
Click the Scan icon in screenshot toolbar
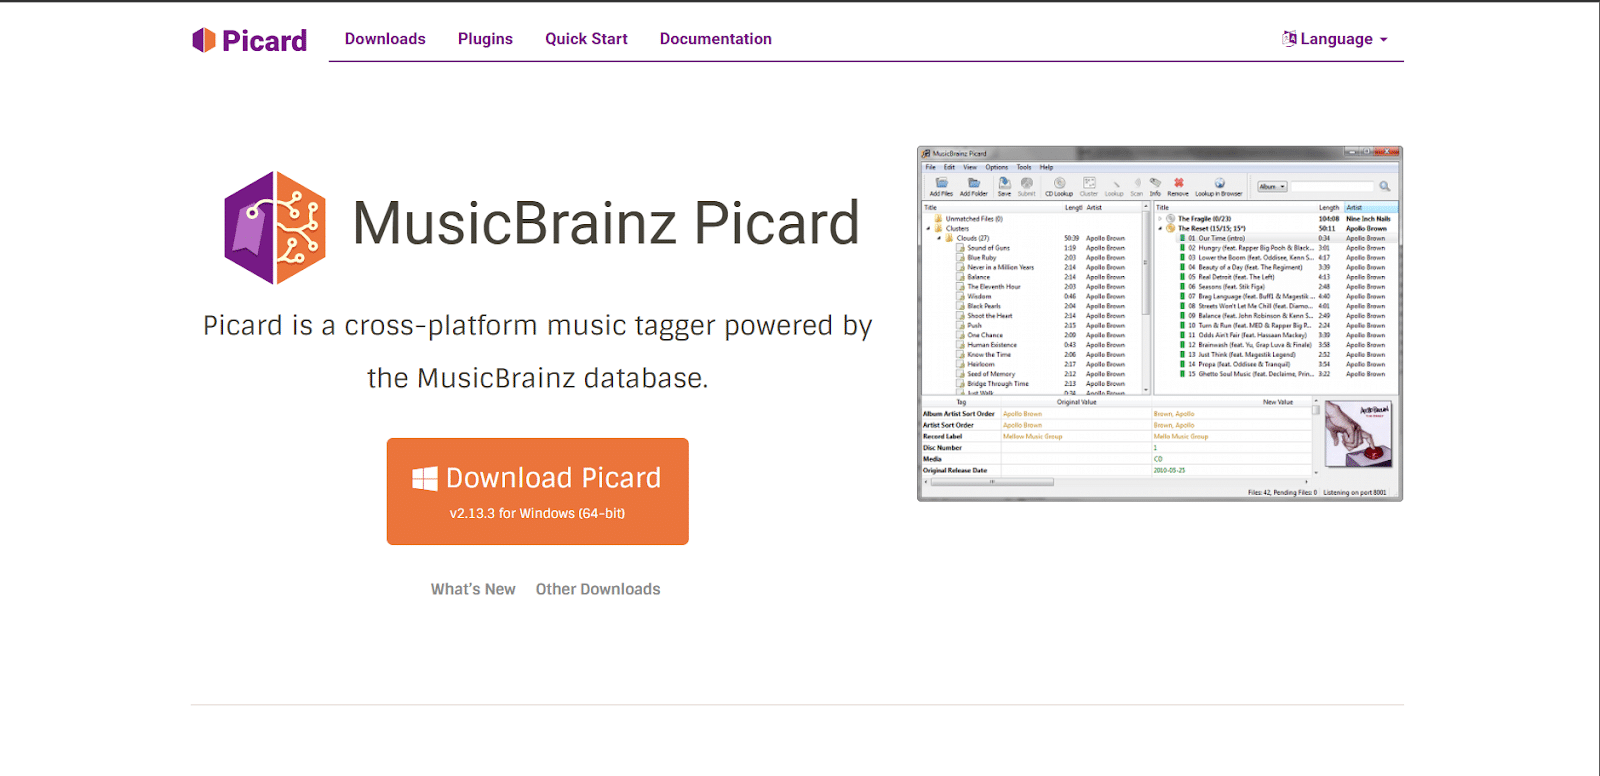coord(1137,186)
